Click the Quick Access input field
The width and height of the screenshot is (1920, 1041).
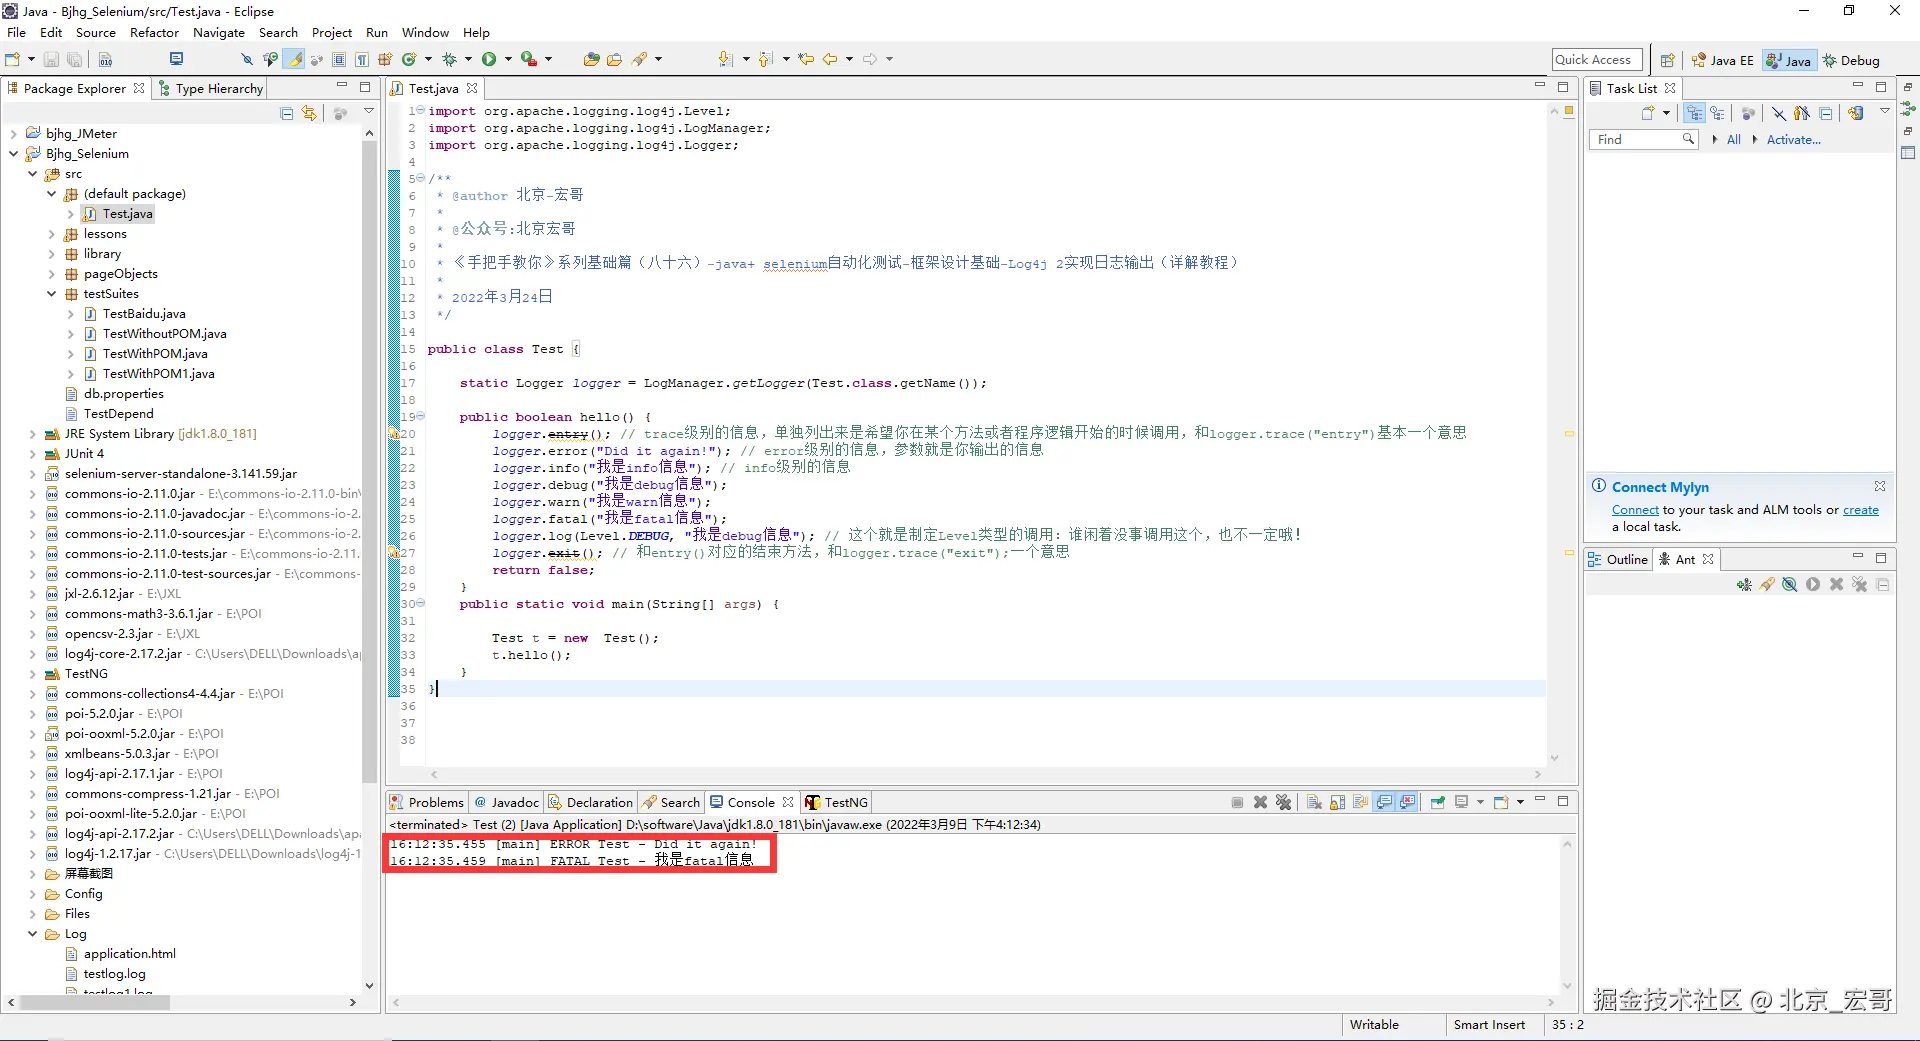(x=1597, y=60)
